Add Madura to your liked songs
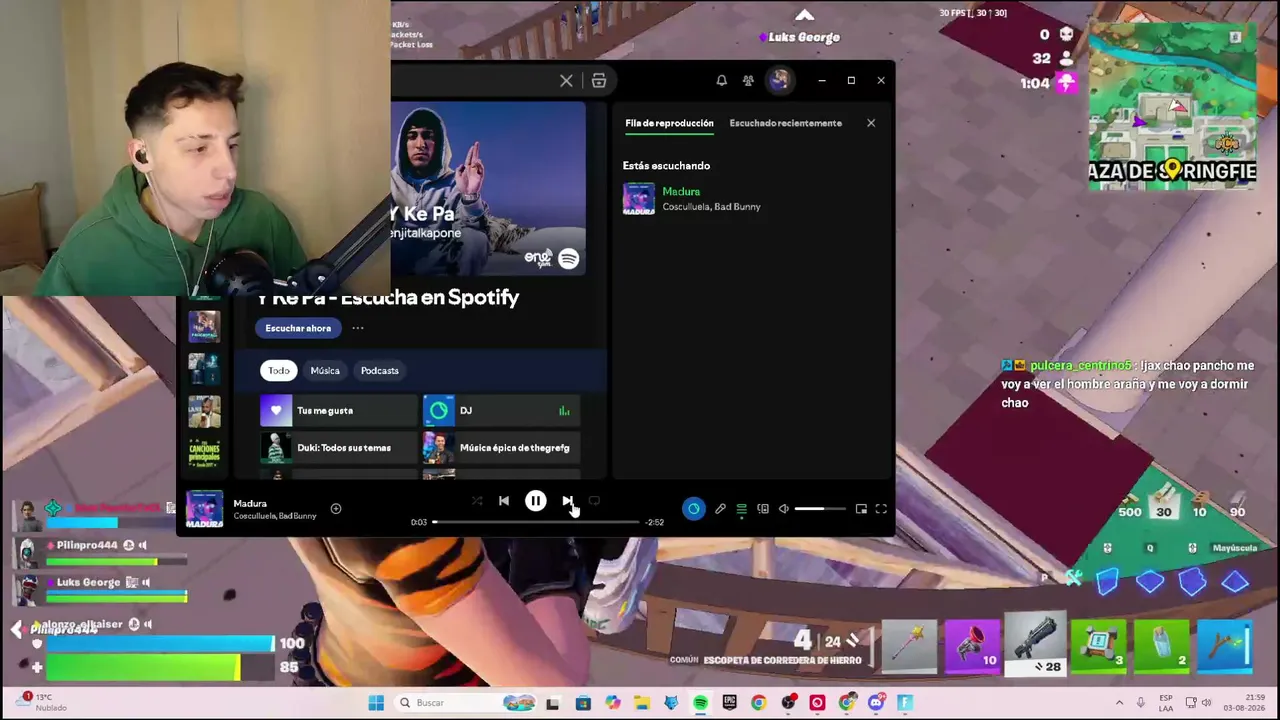The width and height of the screenshot is (1280, 720). click(x=336, y=509)
